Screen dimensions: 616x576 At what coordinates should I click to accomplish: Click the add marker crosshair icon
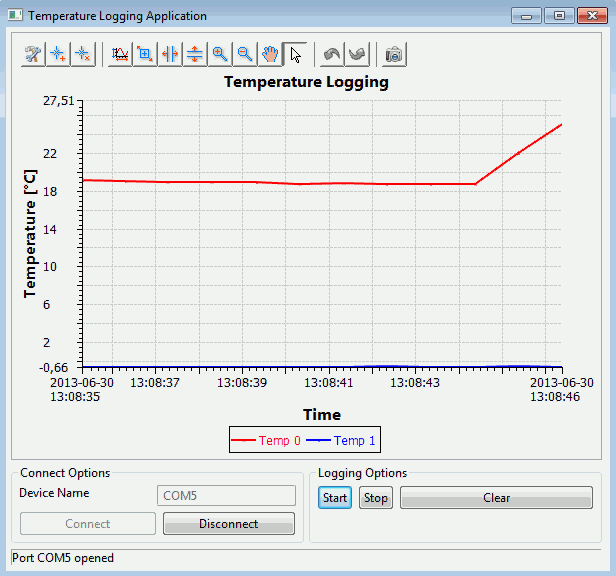[x=59, y=55]
